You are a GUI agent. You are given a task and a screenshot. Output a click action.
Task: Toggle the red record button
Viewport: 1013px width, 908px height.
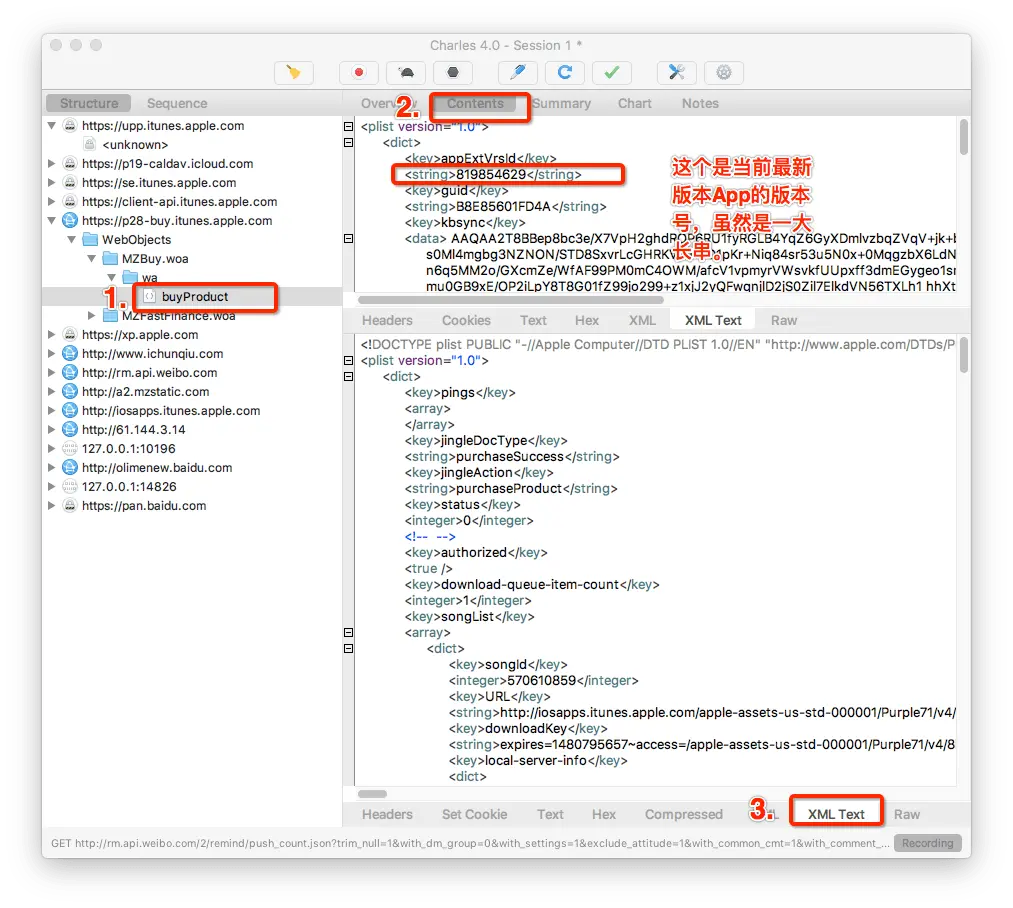359,72
